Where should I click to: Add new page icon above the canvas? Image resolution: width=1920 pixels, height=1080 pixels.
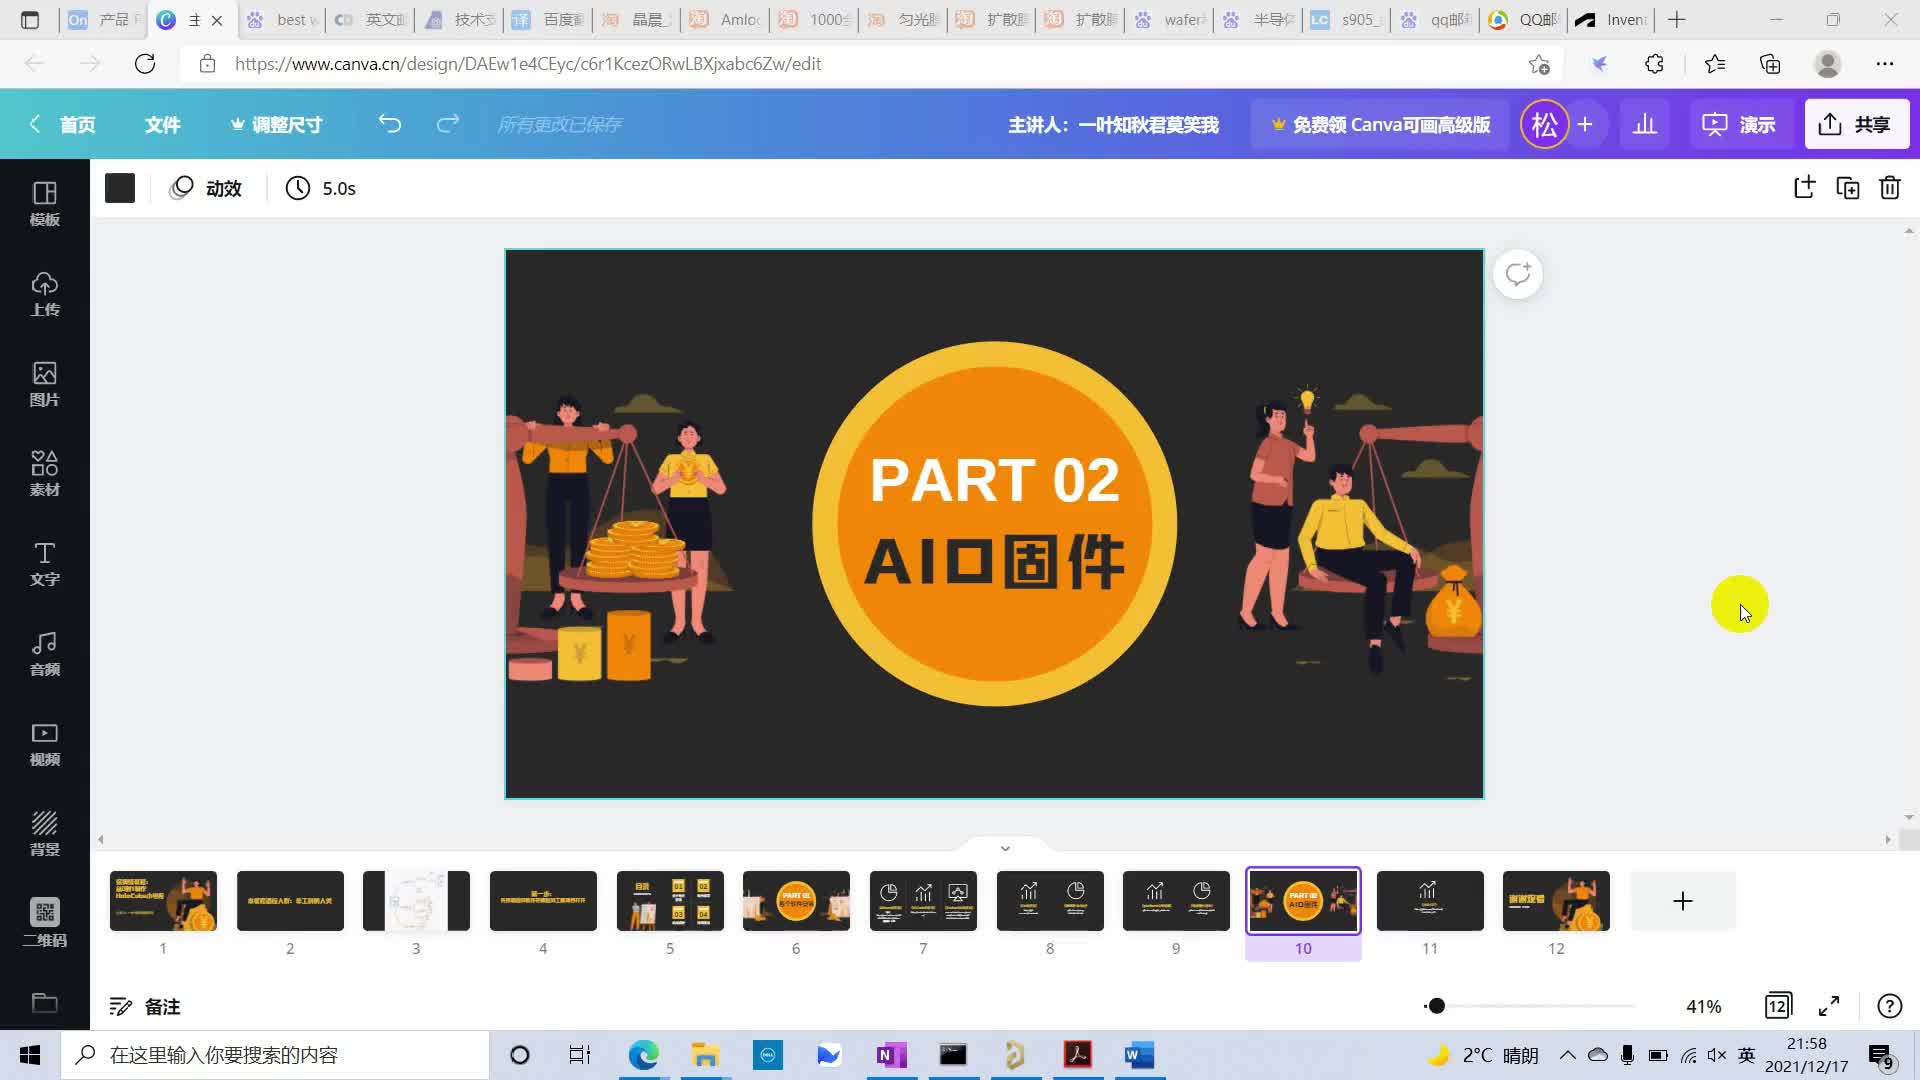pyautogui.click(x=1804, y=187)
